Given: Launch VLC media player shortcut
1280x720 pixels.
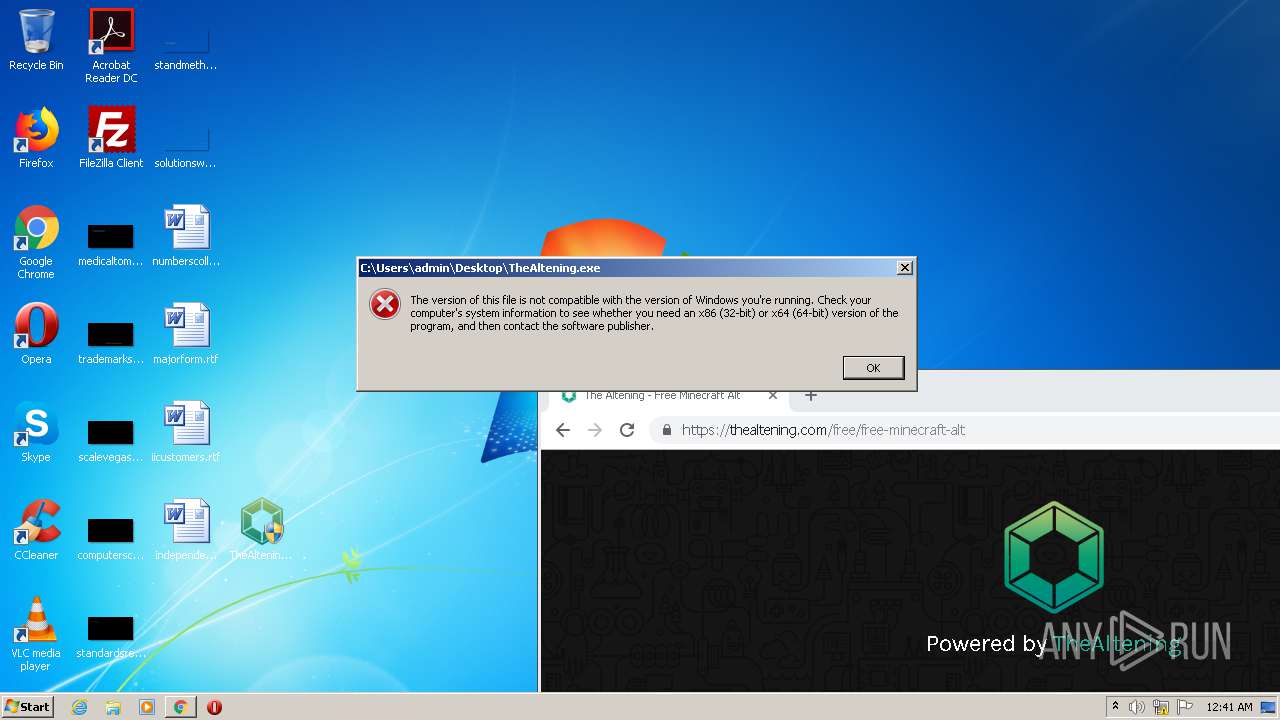Looking at the screenshot, I should coord(36,633).
